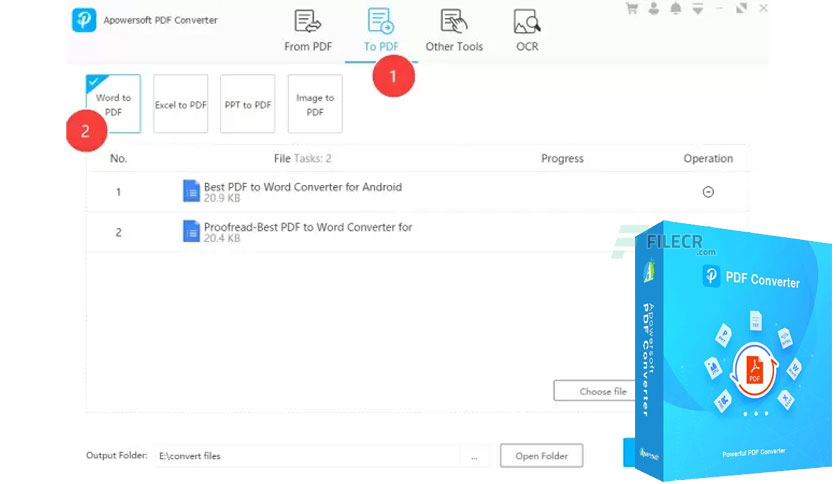The image size is (836, 484).
Task: Select file 'Best PDF to Word Converter for Android'
Action: pos(303,187)
